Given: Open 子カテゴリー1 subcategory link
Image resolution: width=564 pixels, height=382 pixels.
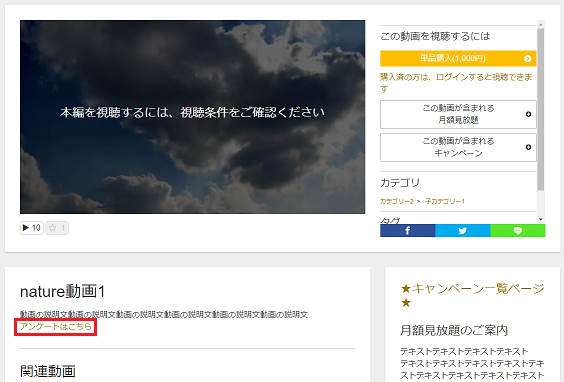Looking at the screenshot, I should (x=445, y=201).
